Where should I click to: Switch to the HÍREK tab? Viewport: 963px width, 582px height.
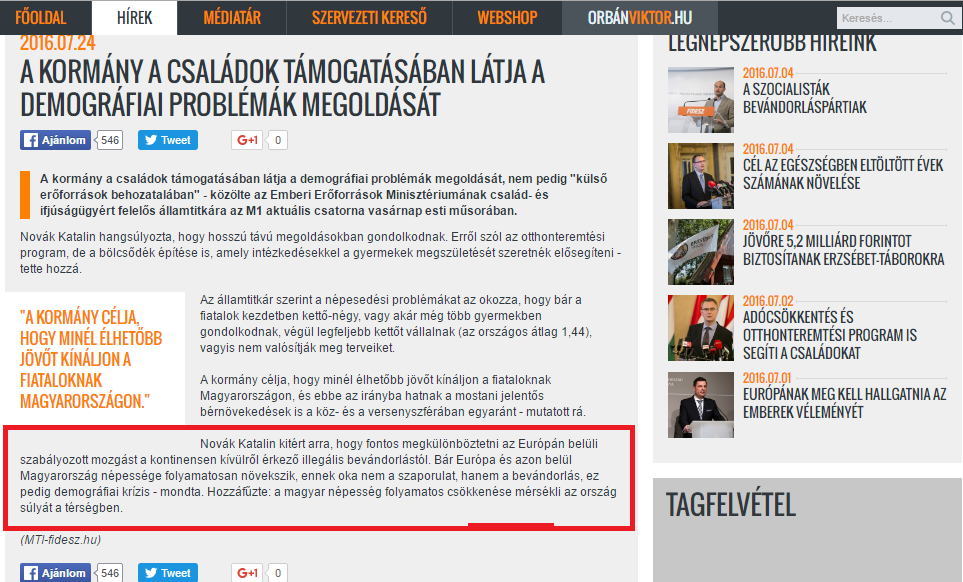click(135, 18)
